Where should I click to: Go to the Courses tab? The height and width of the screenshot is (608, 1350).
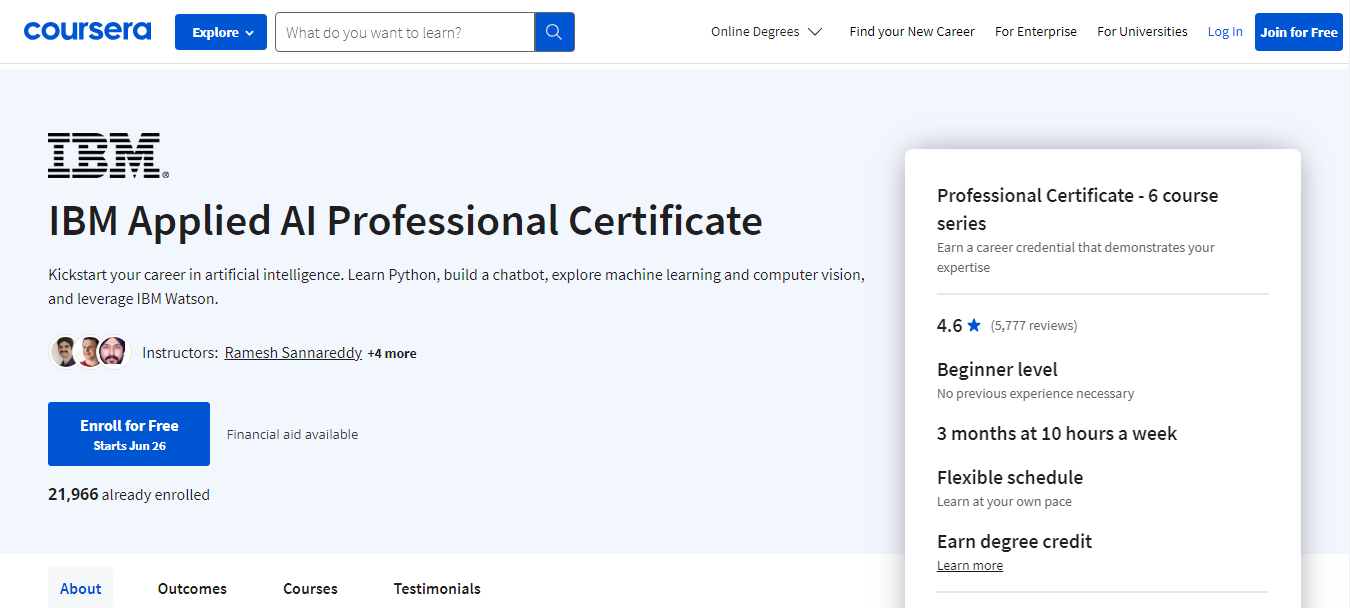tap(310, 588)
